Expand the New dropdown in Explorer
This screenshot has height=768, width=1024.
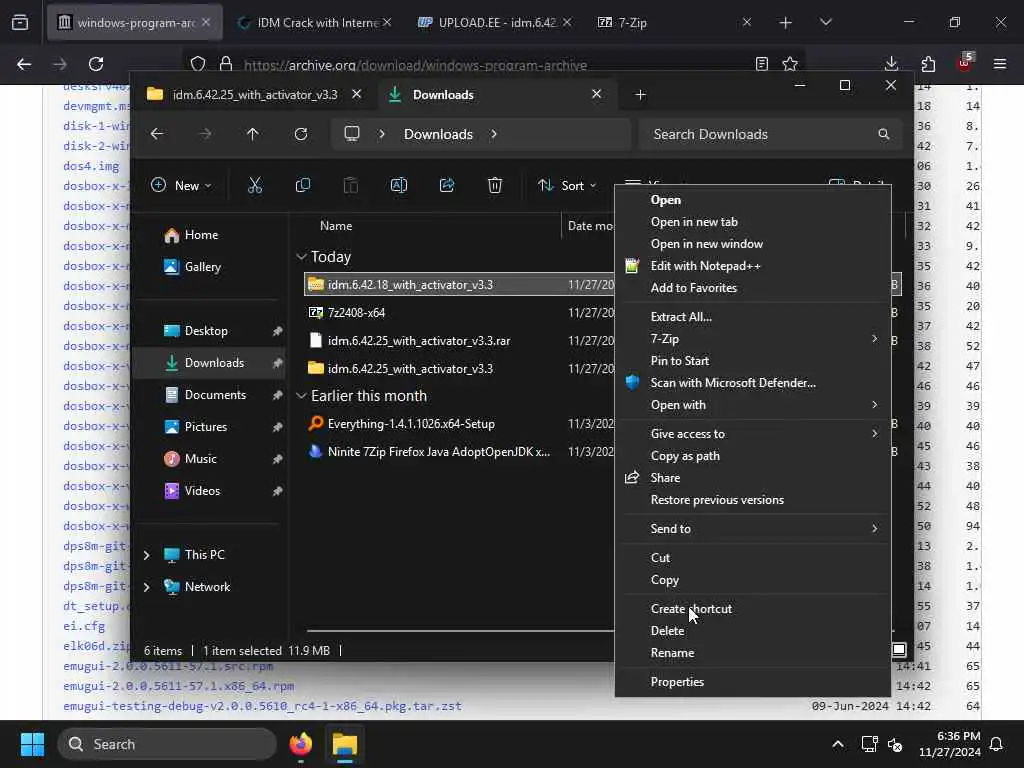pos(181,185)
